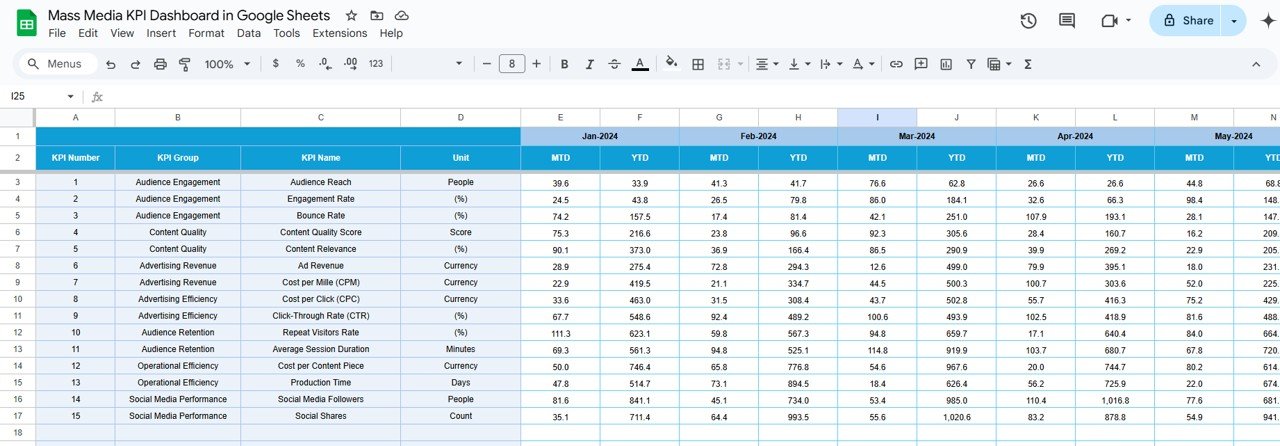
Task: Click the Share button
Action: 1186,21
